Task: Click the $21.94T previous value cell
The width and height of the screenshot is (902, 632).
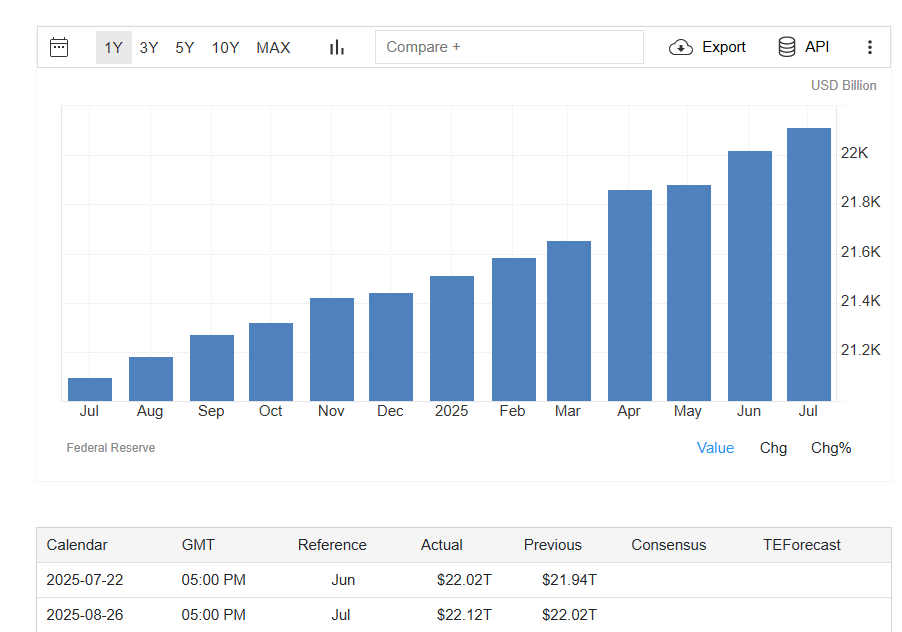Action: coord(569,580)
